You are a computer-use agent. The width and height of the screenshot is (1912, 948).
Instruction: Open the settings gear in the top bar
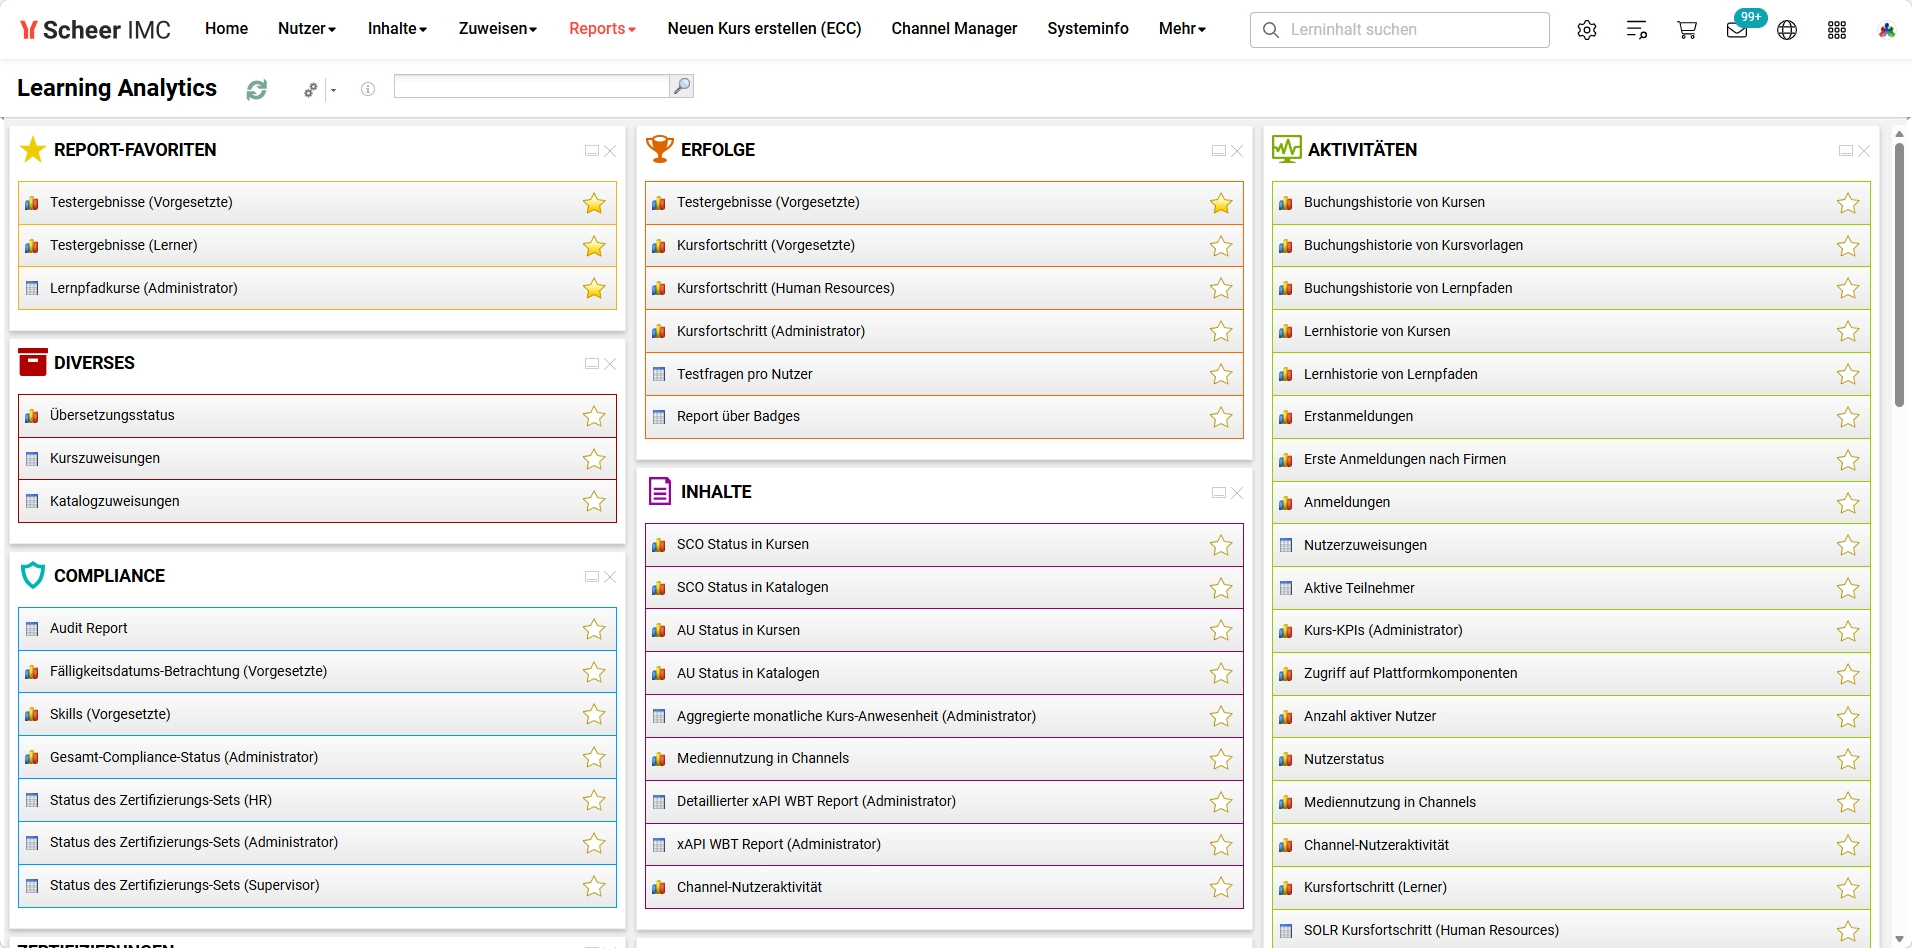click(1587, 30)
